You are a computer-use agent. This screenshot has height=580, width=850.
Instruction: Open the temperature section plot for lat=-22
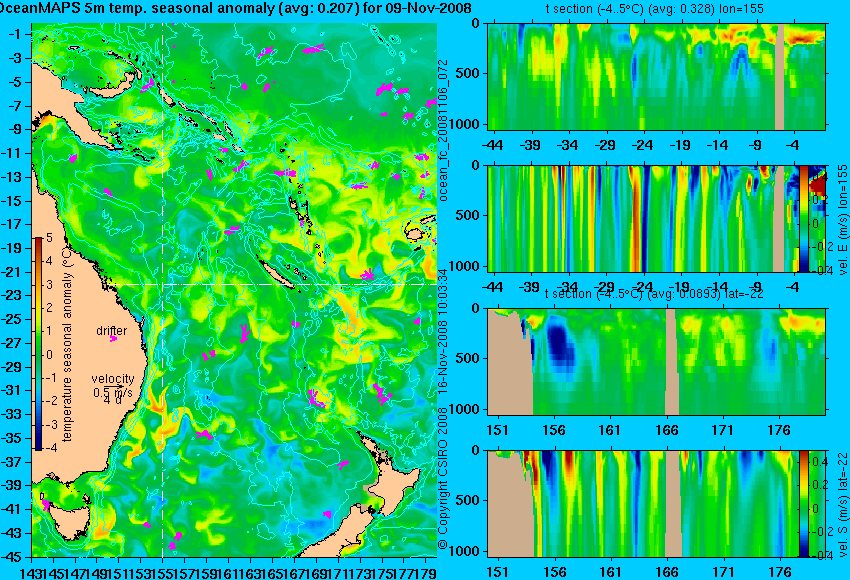click(x=656, y=361)
